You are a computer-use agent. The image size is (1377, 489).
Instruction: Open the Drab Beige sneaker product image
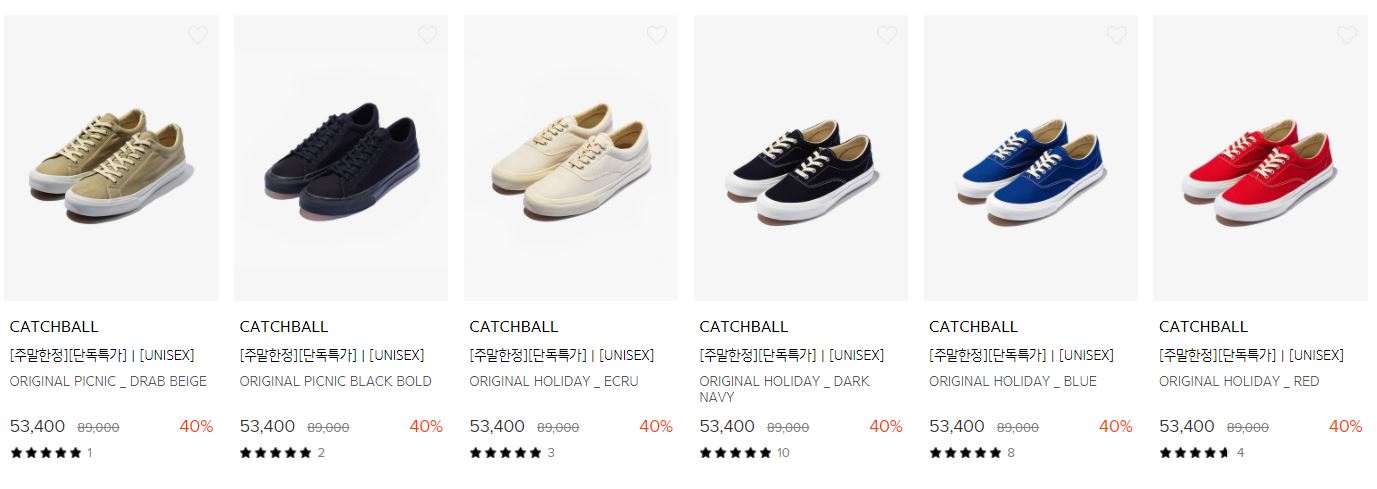(112, 158)
